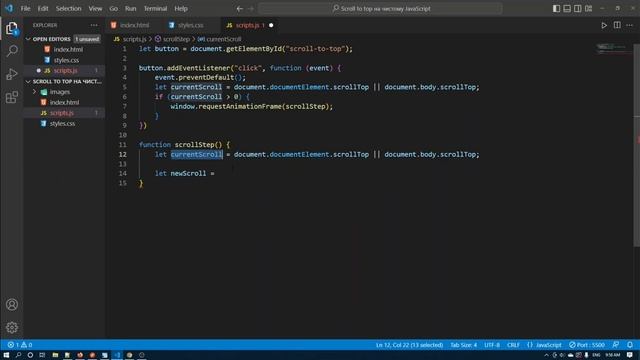Click line number 14 in the gutter
640x360 pixels.
[x=123, y=173]
